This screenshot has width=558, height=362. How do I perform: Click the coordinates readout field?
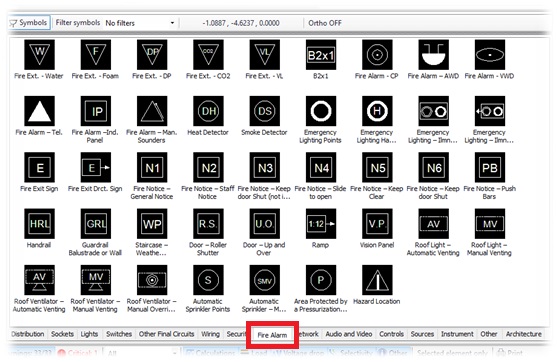click(241, 23)
